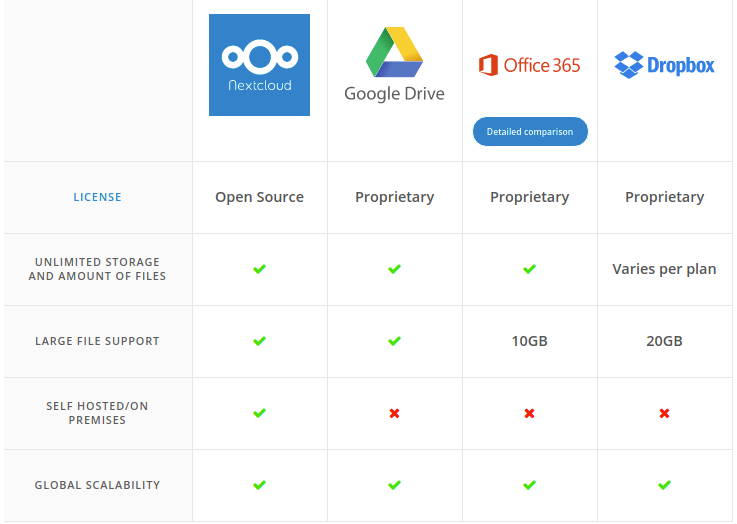Click Google Drive's self hosted red cross

tap(394, 413)
